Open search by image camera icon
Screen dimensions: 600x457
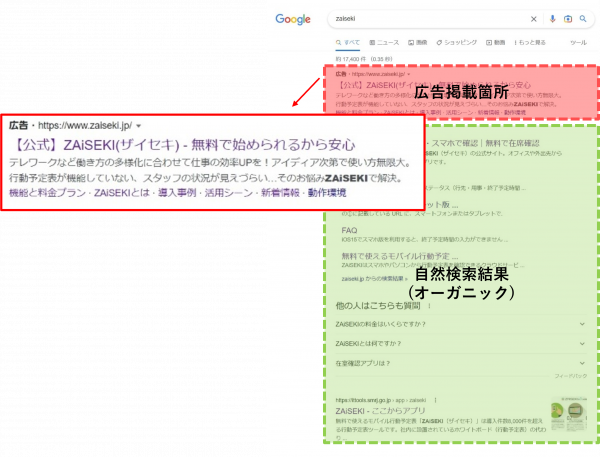568,19
